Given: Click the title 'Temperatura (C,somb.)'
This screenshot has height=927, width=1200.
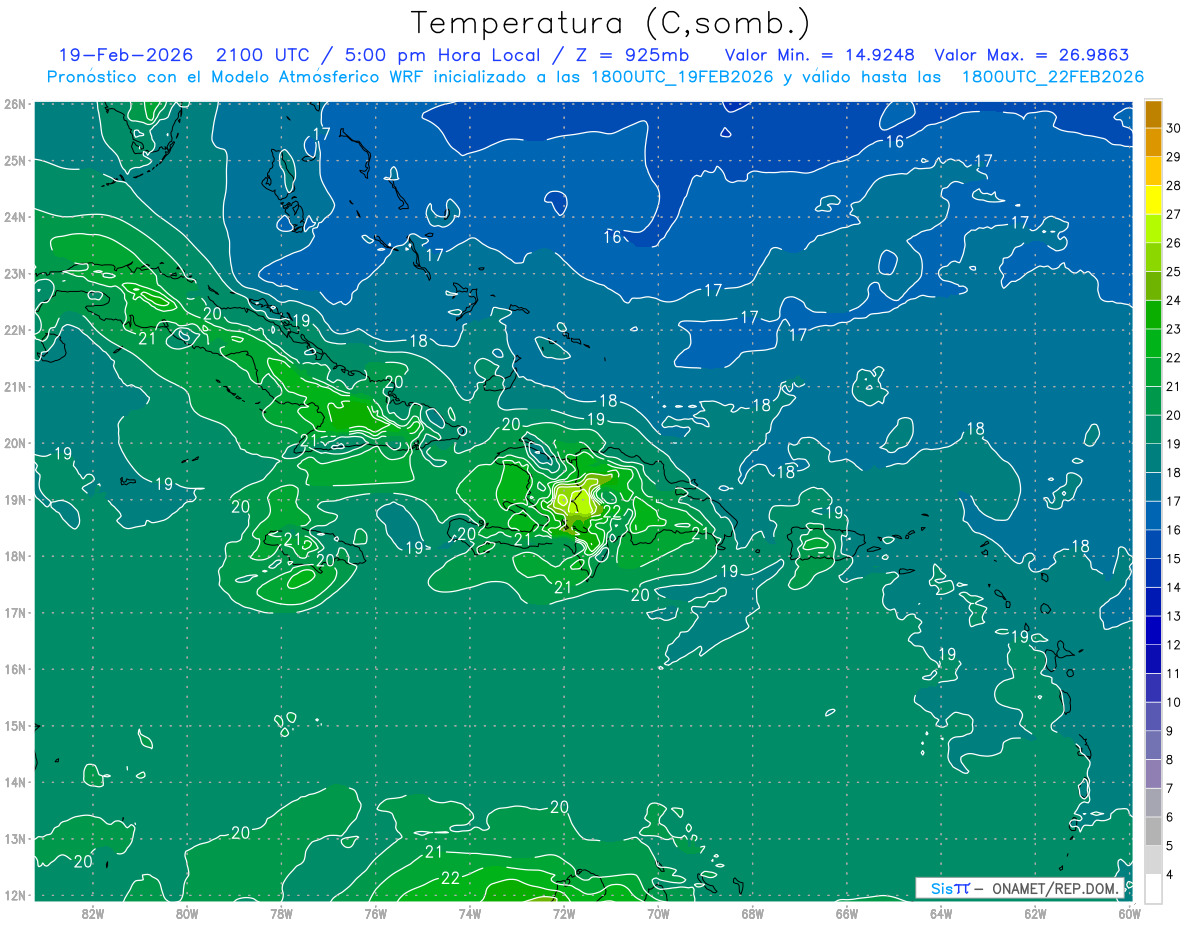Looking at the screenshot, I should point(610,23).
